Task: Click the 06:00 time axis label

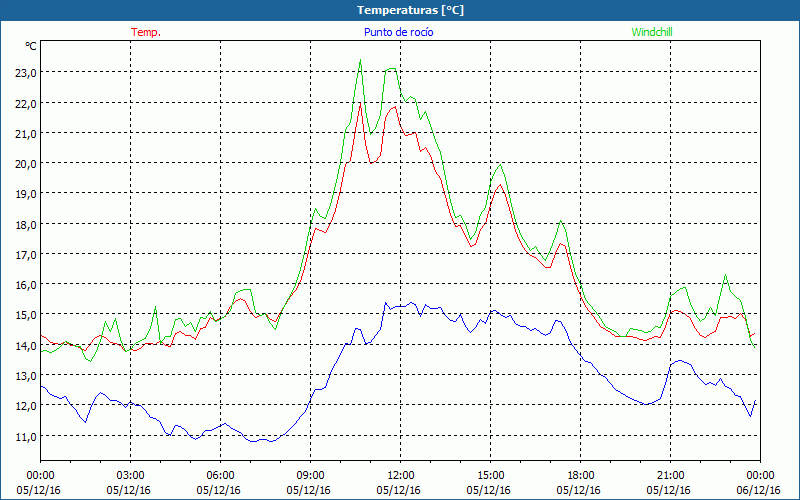Action: pos(220,476)
